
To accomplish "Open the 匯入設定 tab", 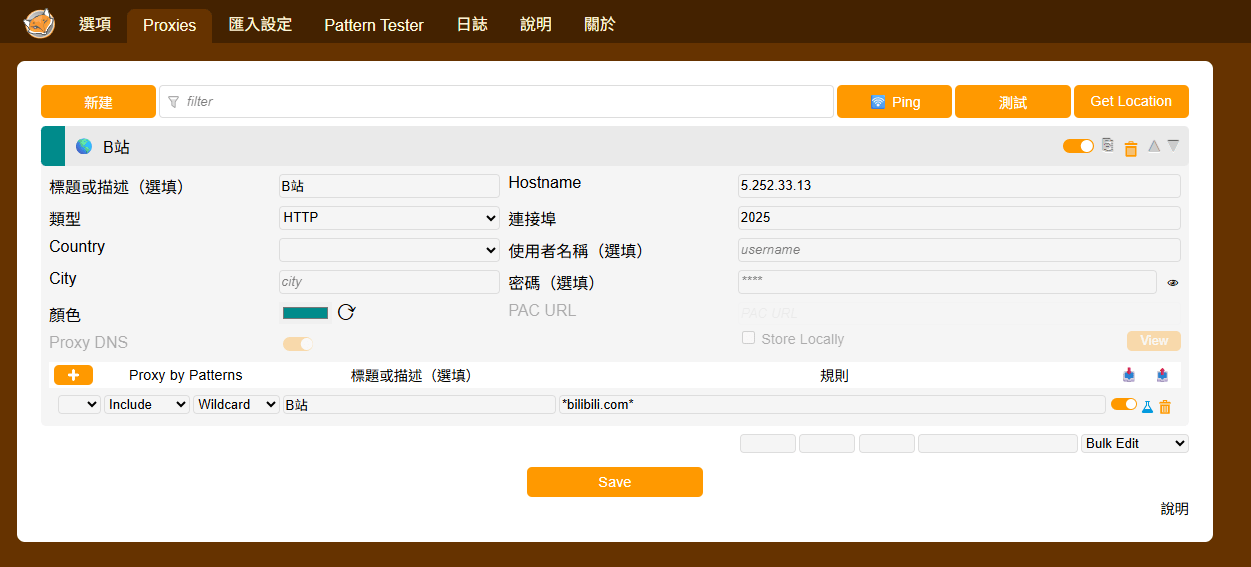I will pyautogui.click(x=260, y=24).
